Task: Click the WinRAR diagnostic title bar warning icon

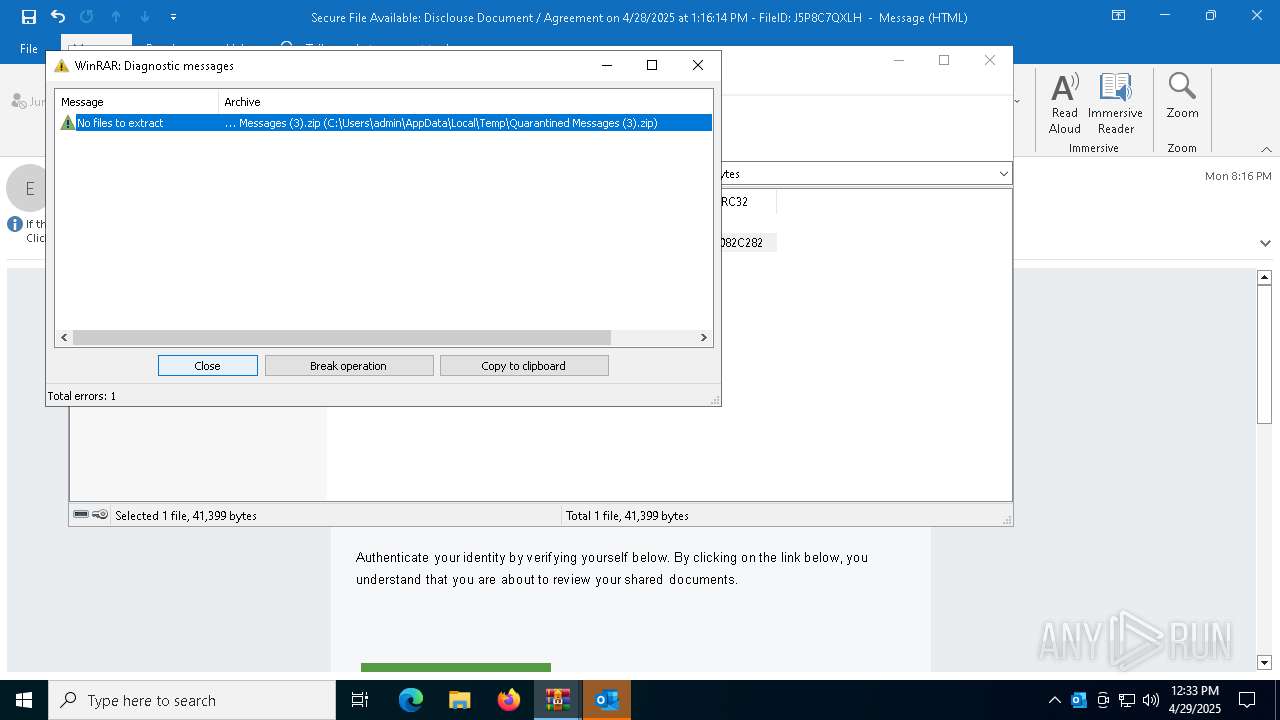Action: pyautogui.click(x=62, y=66)
